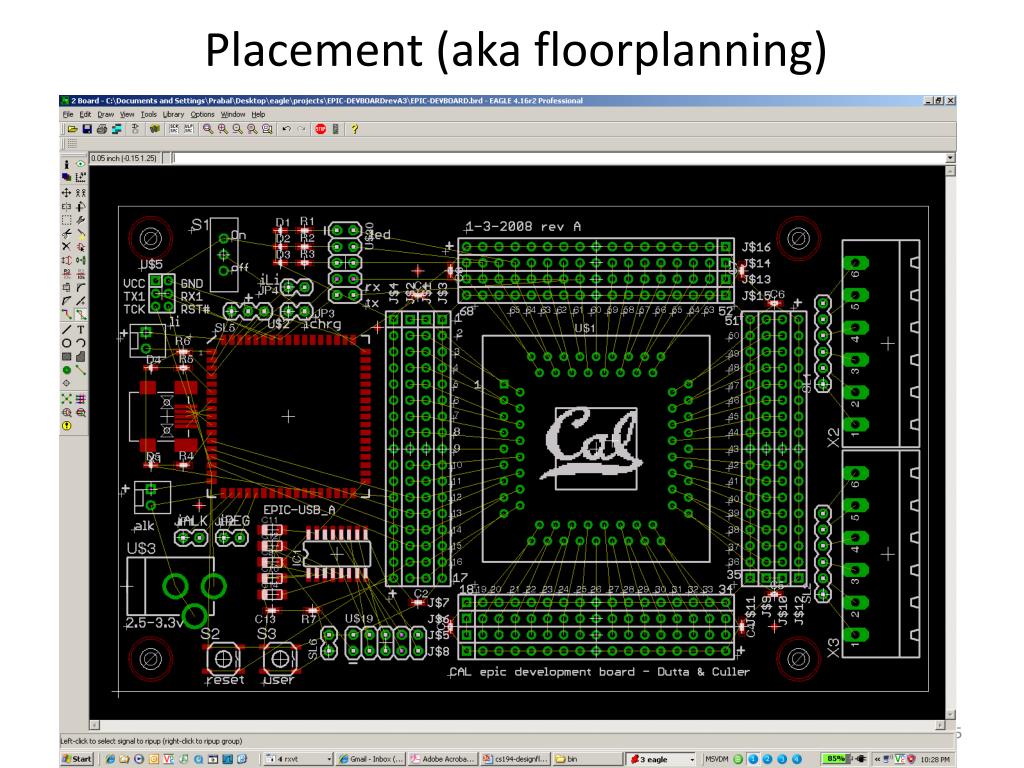Select the Delete (X) tool
Viewport: 1024px width, 768px height.
[67, 247]
